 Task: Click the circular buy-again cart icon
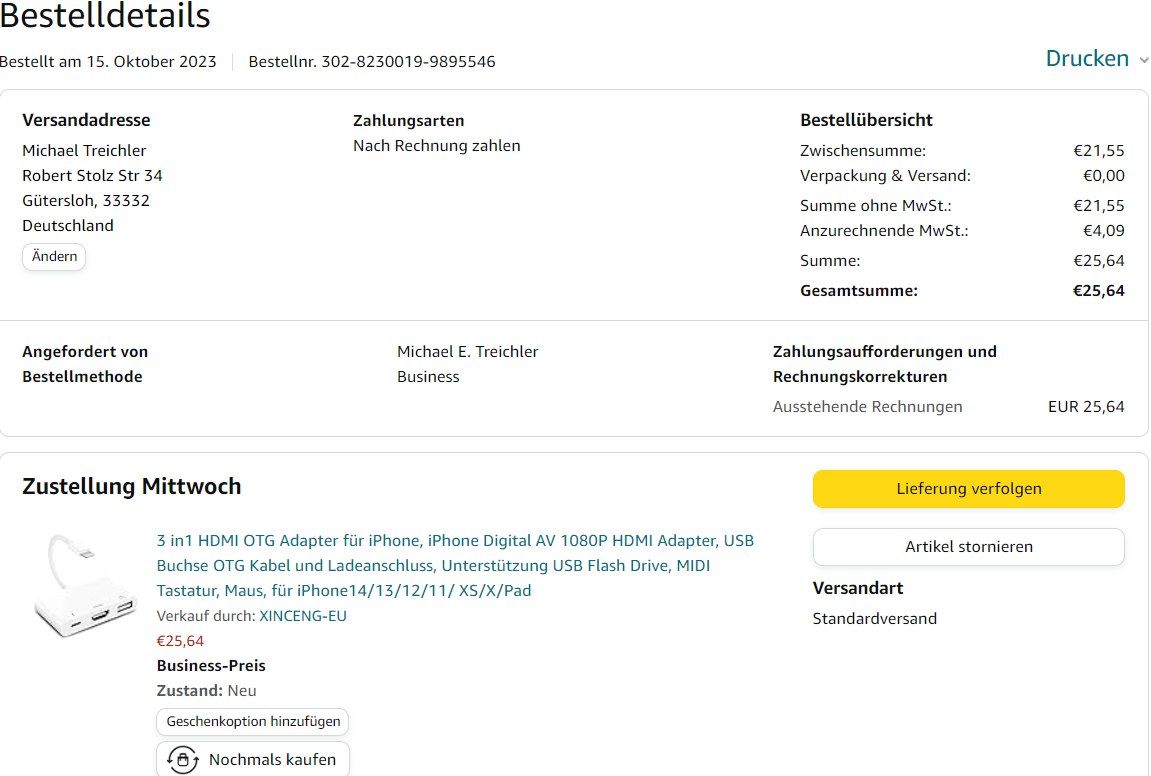click(182, 760)
